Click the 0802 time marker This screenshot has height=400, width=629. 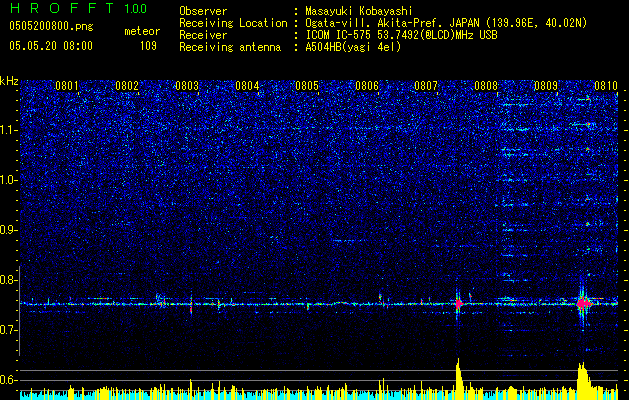click(x=127, y=86)
